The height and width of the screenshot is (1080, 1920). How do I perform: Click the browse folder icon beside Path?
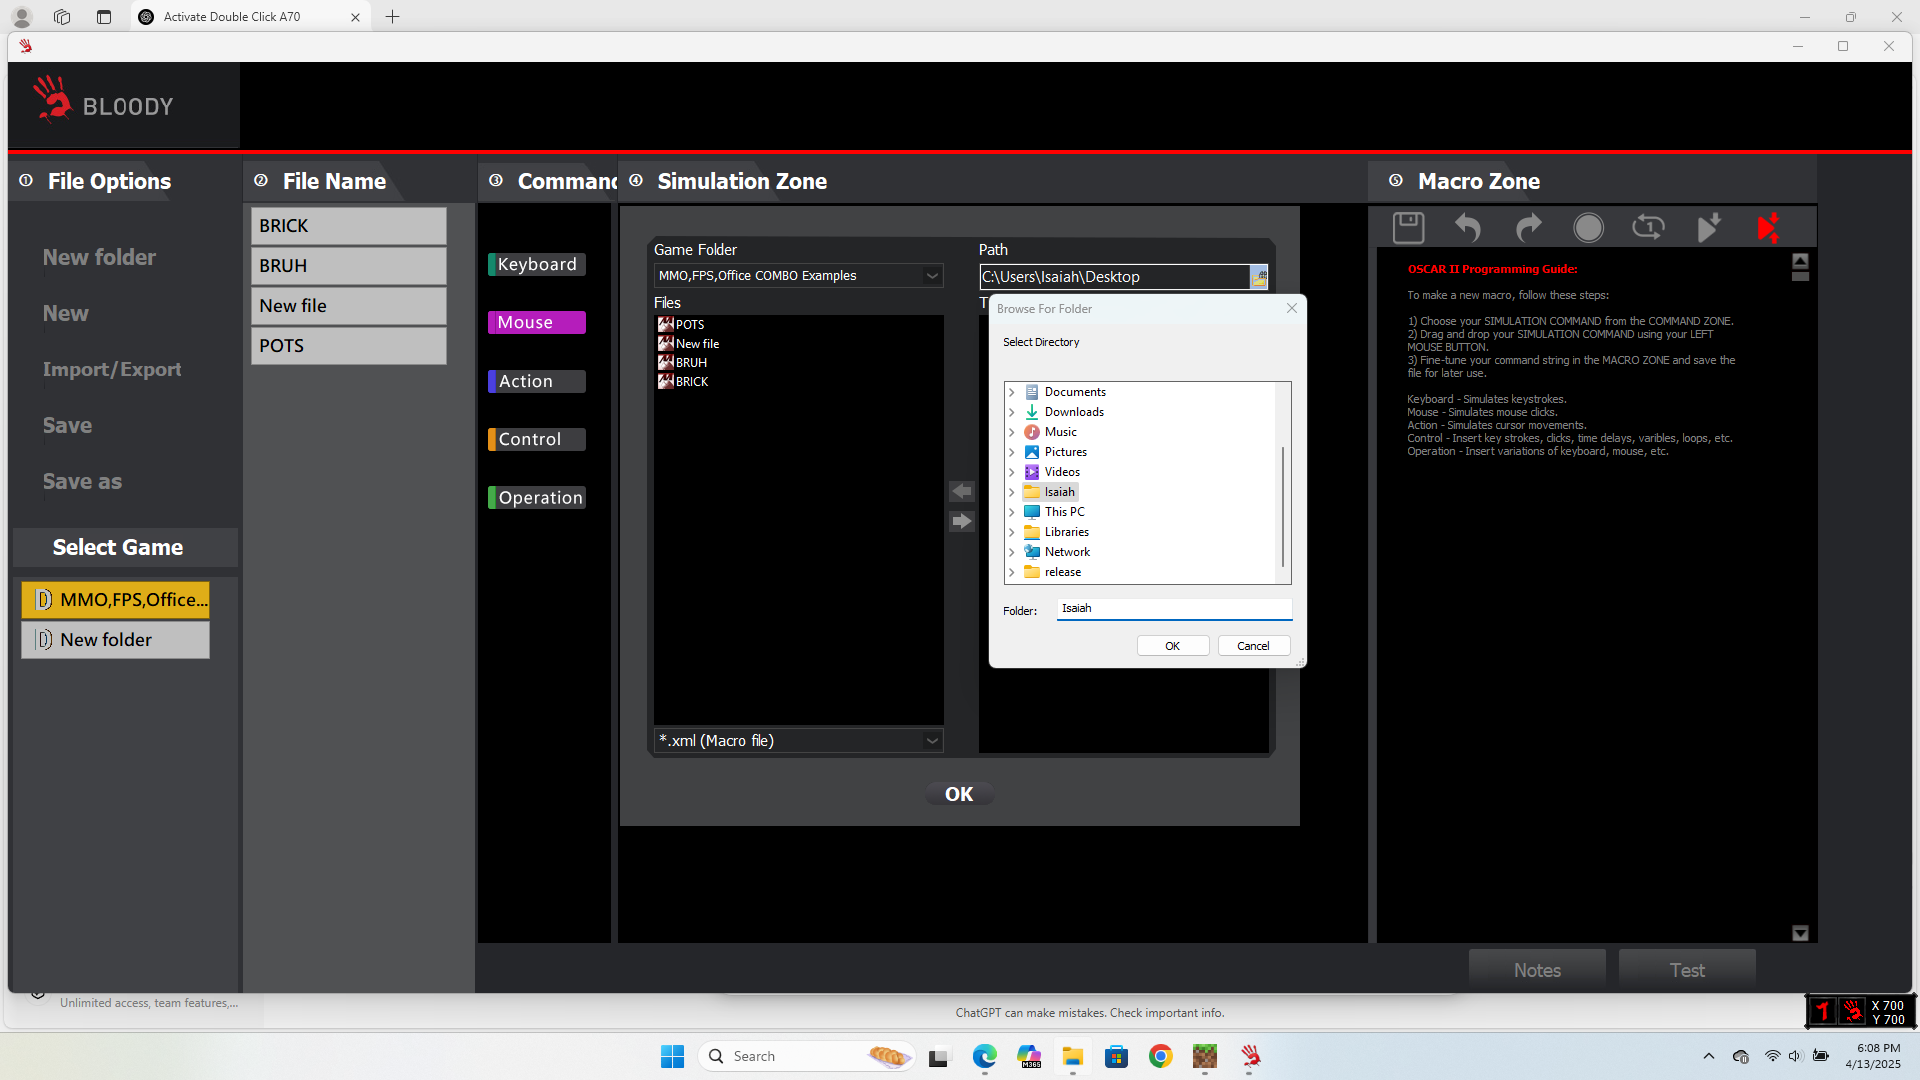click(x=1259, y=277)
